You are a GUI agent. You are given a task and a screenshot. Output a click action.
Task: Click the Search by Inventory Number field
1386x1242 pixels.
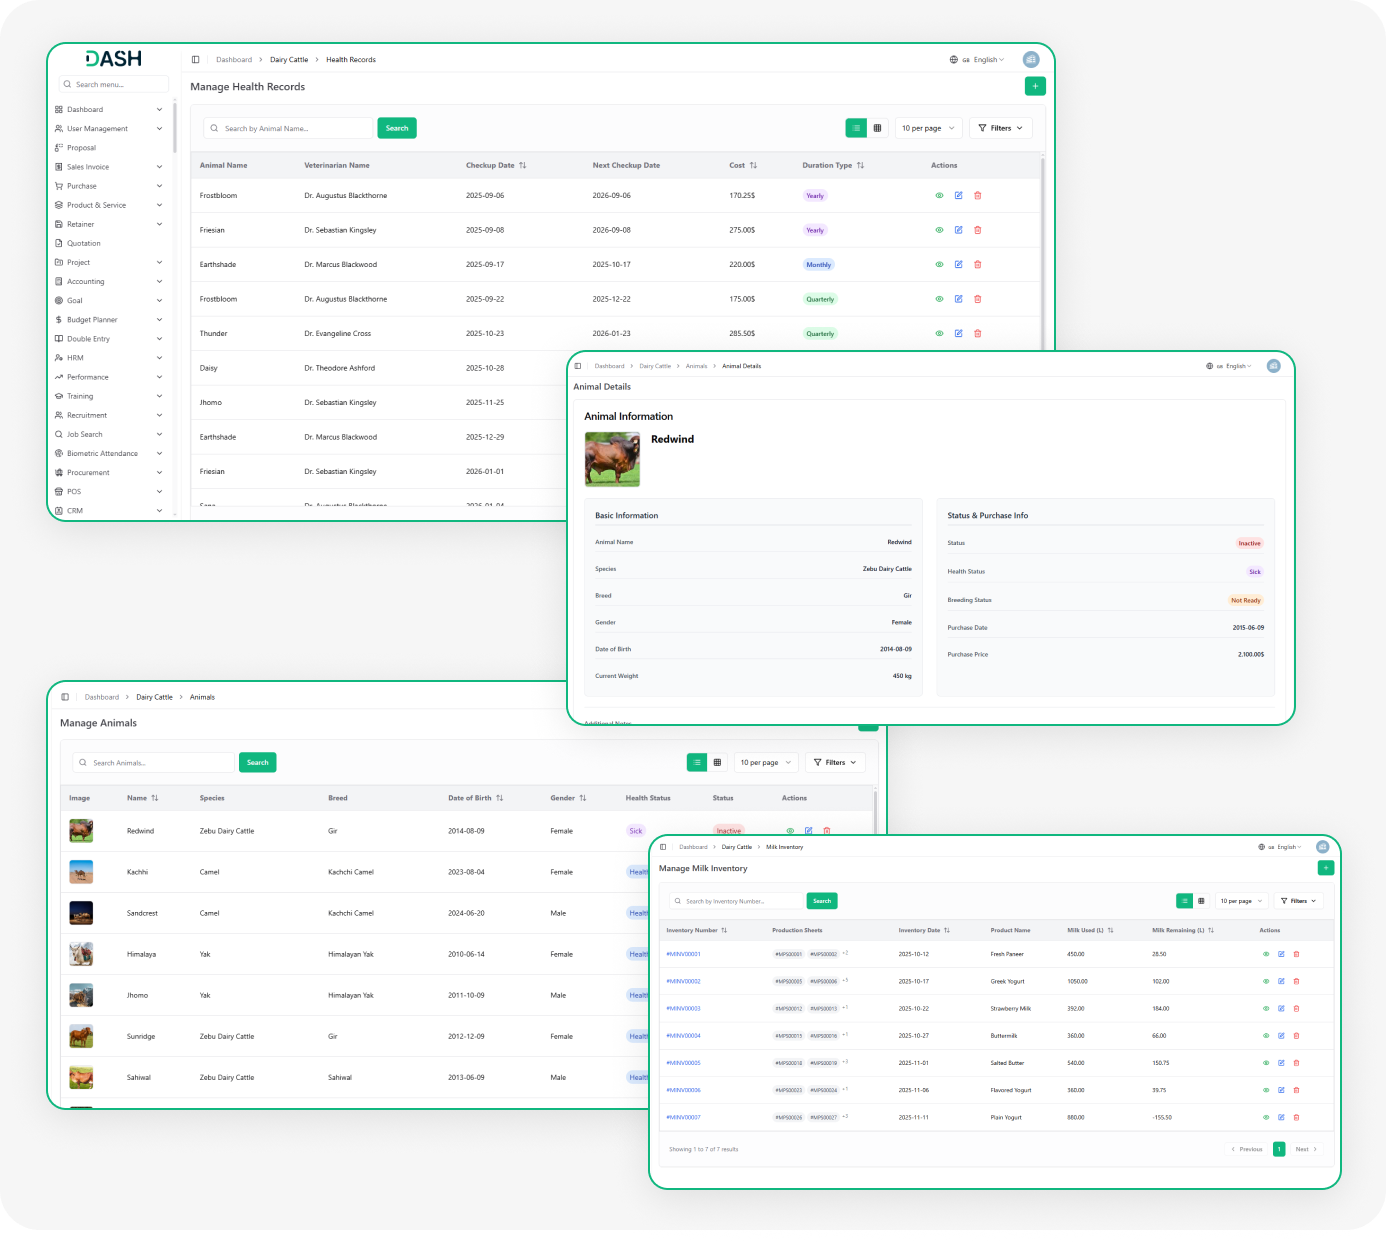(x=736, y=901)
